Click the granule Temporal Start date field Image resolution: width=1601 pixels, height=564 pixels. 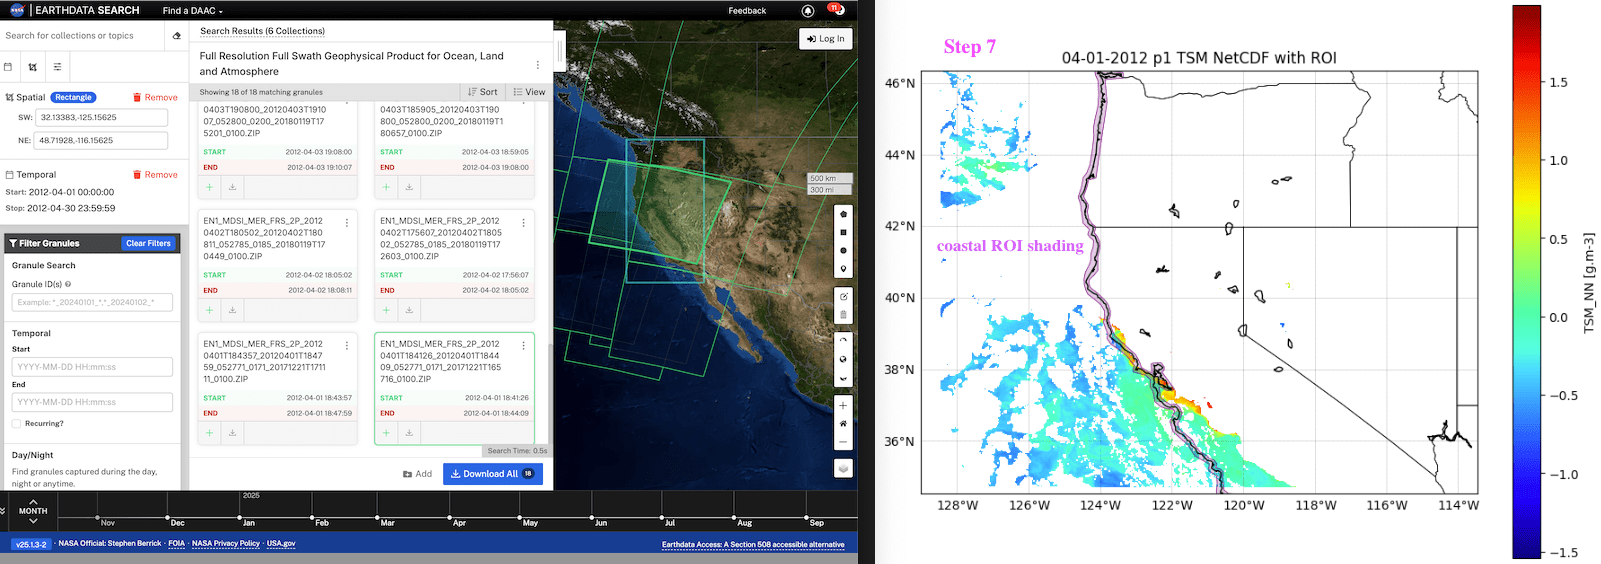point(92,367)
